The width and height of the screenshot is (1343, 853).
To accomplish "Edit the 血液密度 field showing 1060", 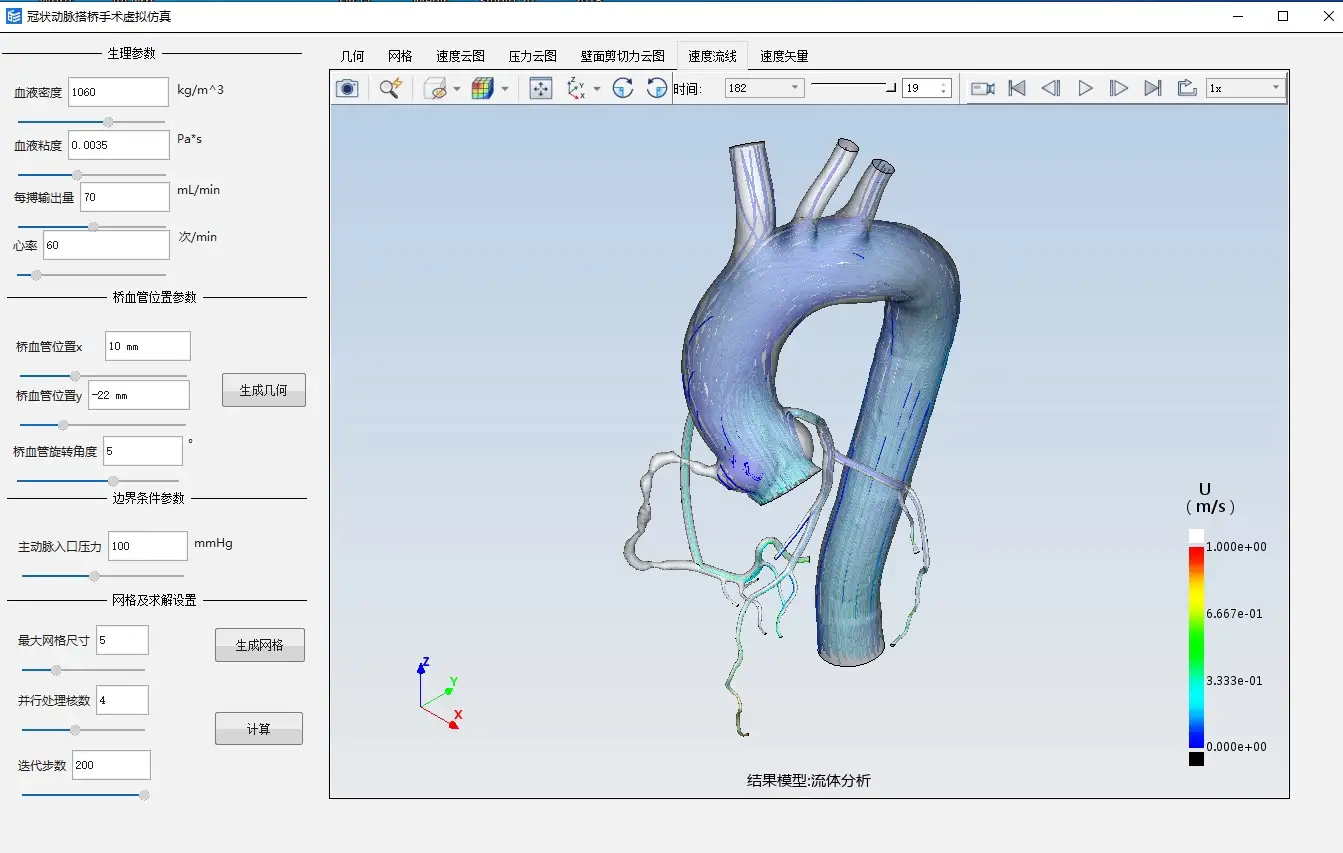I will click(119, 92).
